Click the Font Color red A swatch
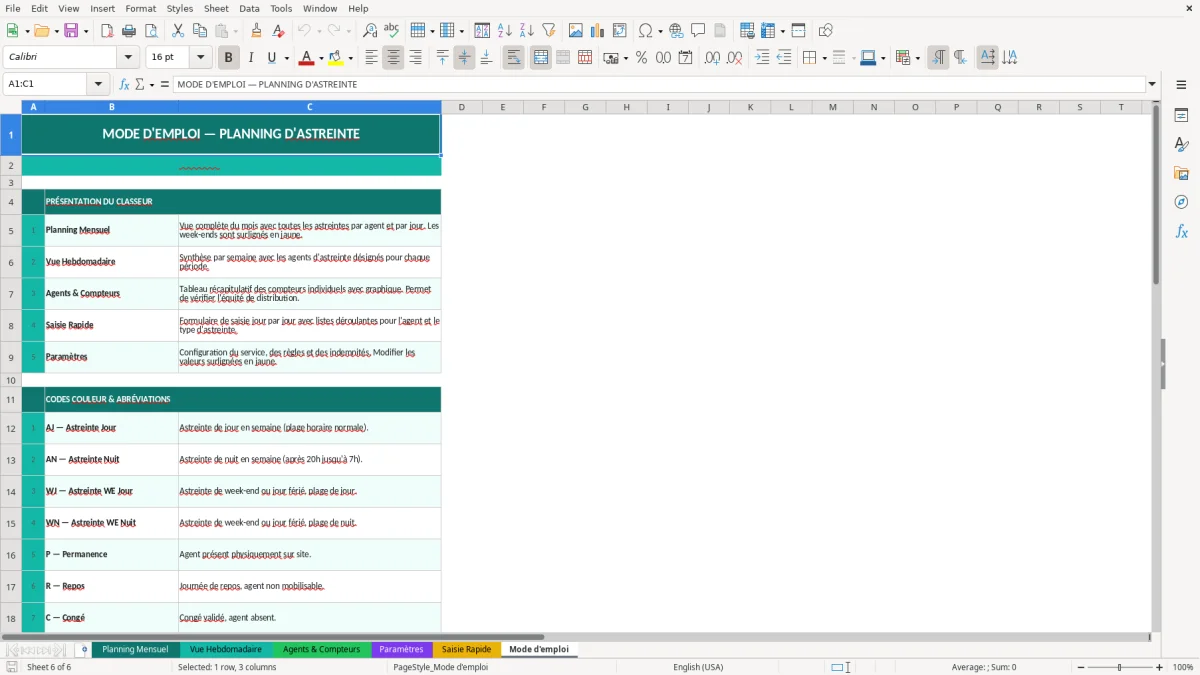1200x675 pixels. point(307,58)
